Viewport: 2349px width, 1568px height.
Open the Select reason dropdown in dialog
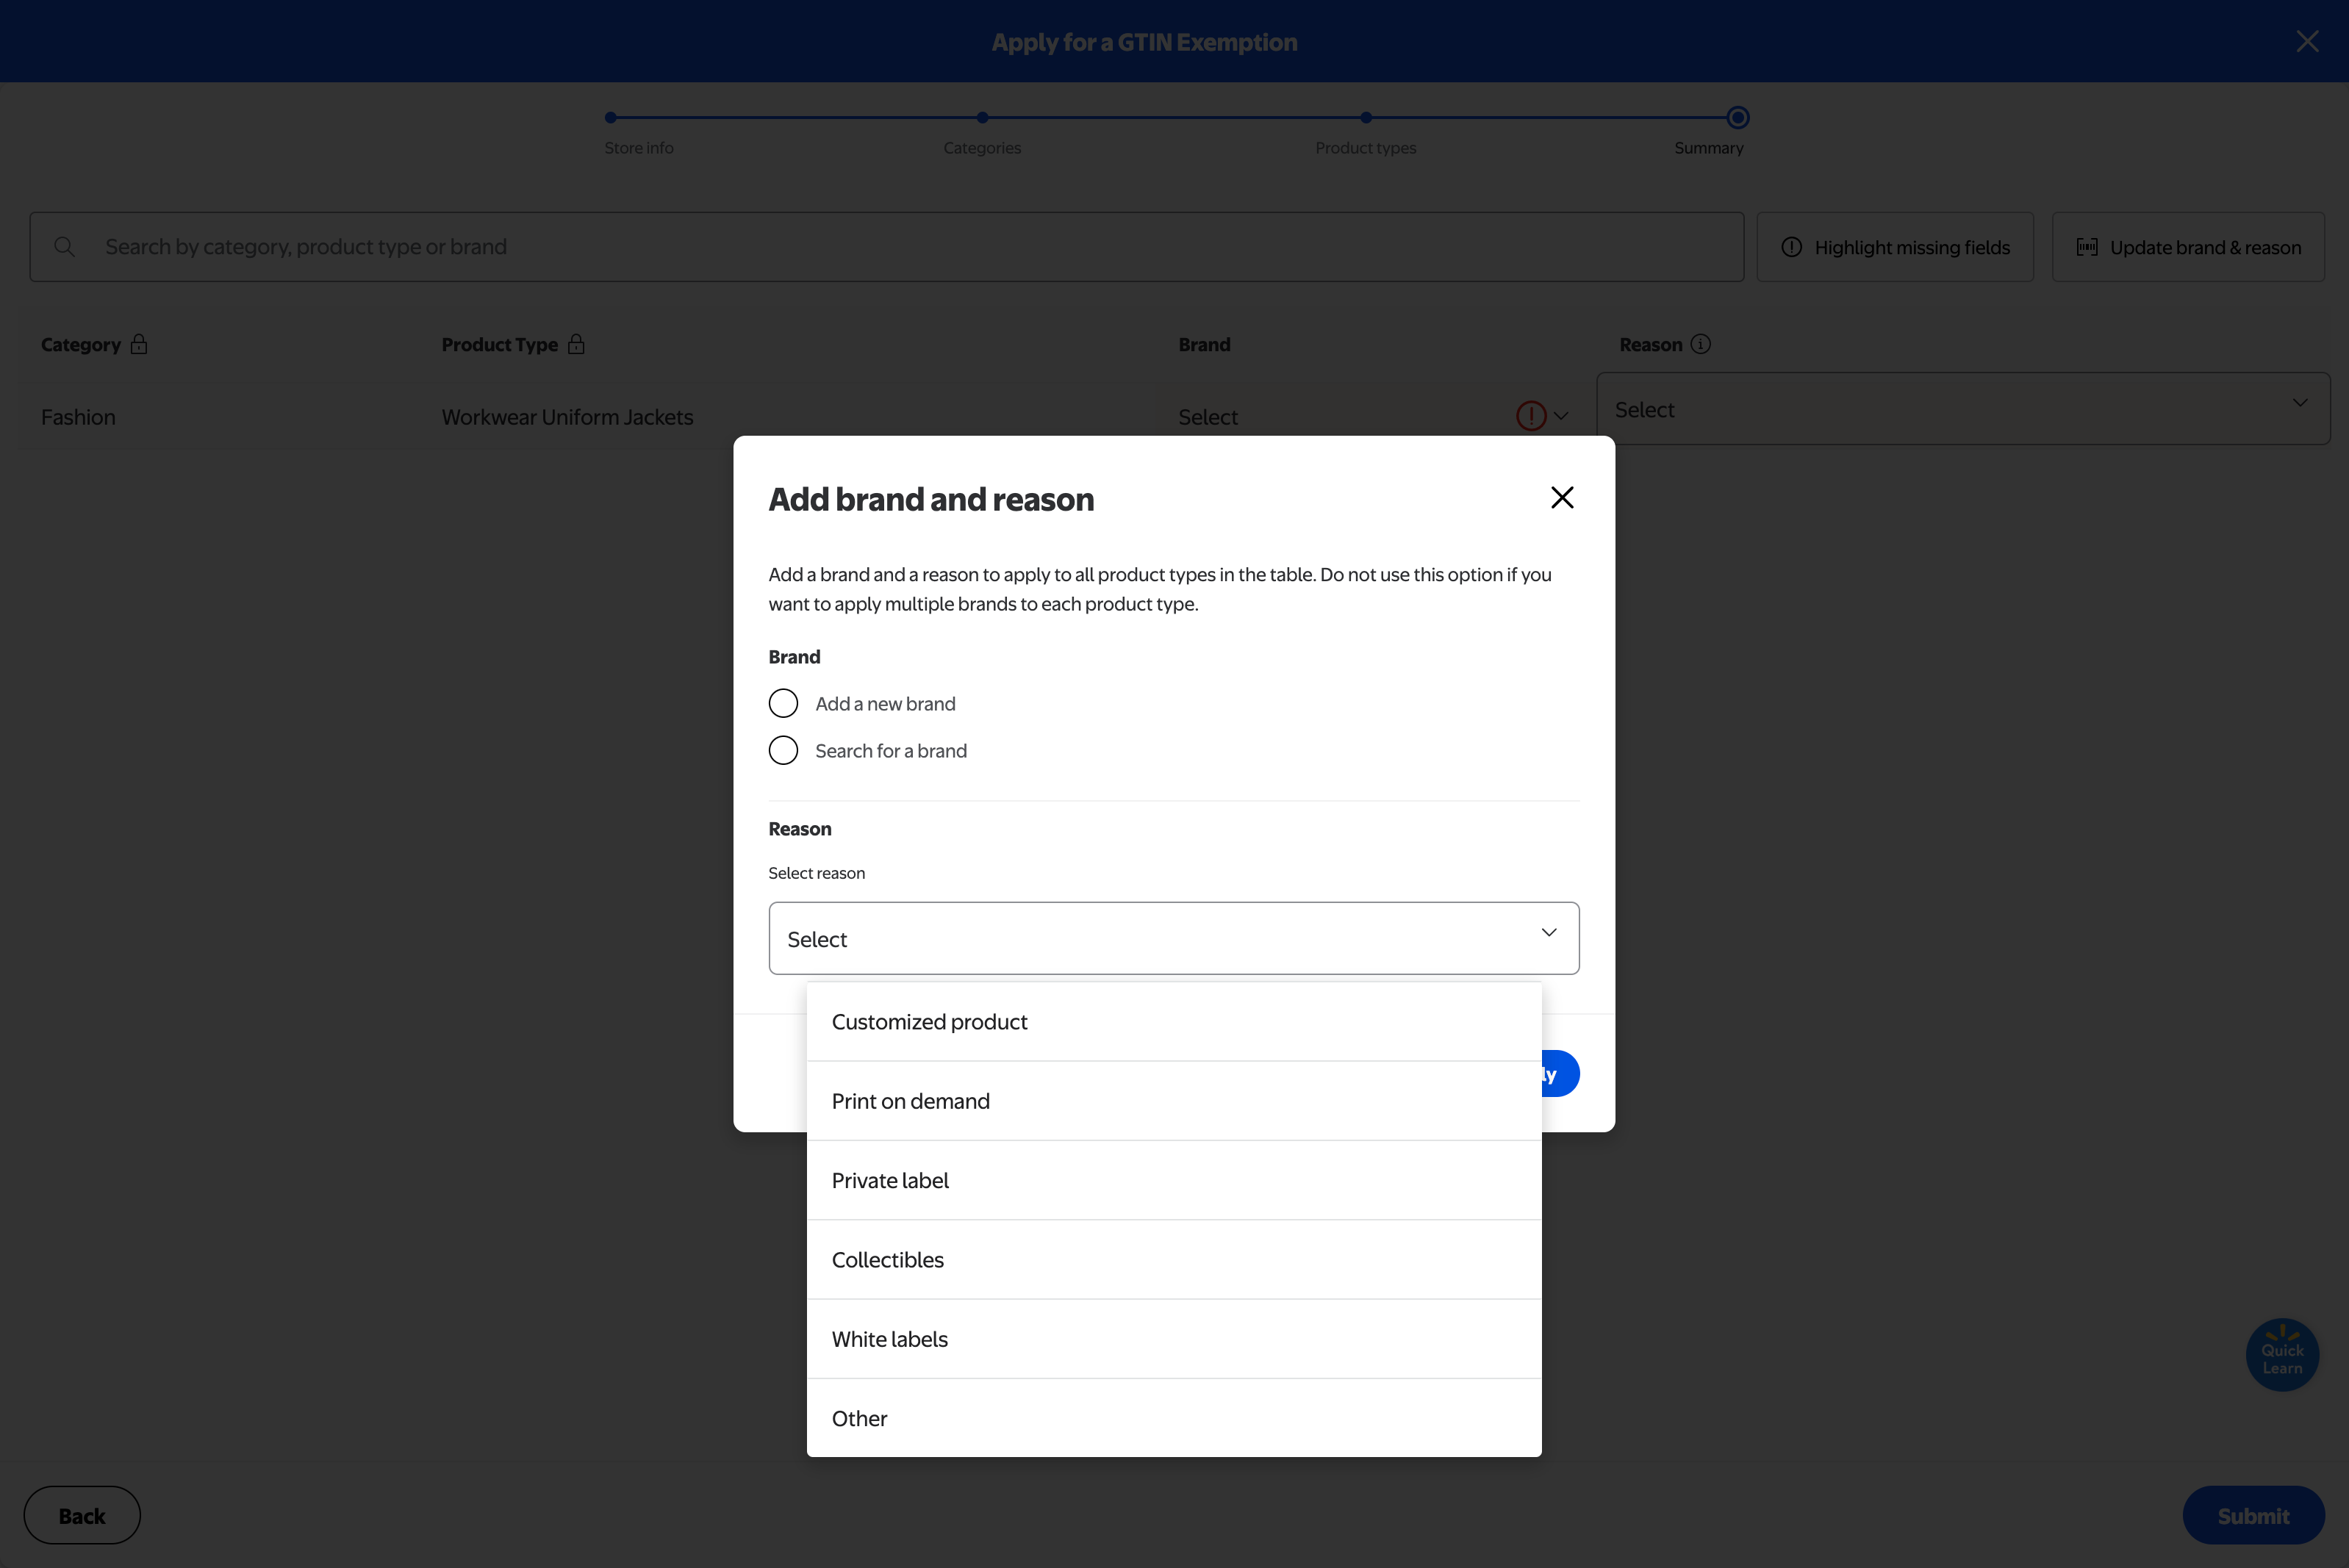pos(1174,938)
